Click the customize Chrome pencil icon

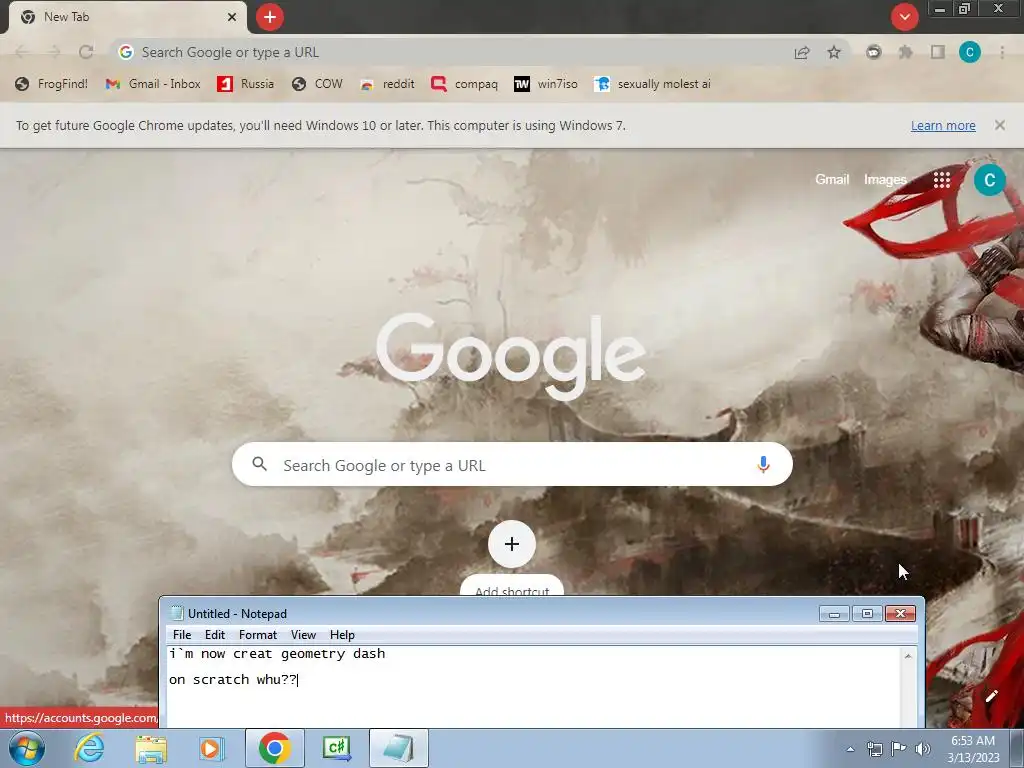coord(991,696)
